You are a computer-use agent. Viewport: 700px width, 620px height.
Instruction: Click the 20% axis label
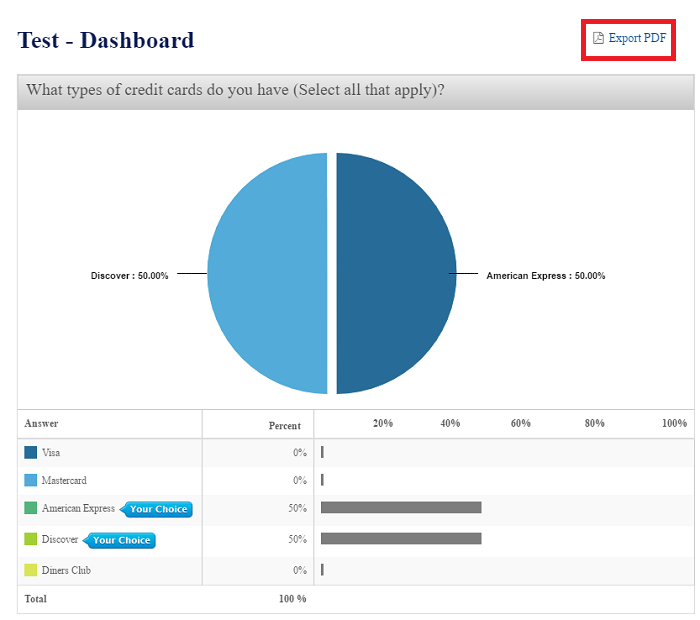click(383, 423)
